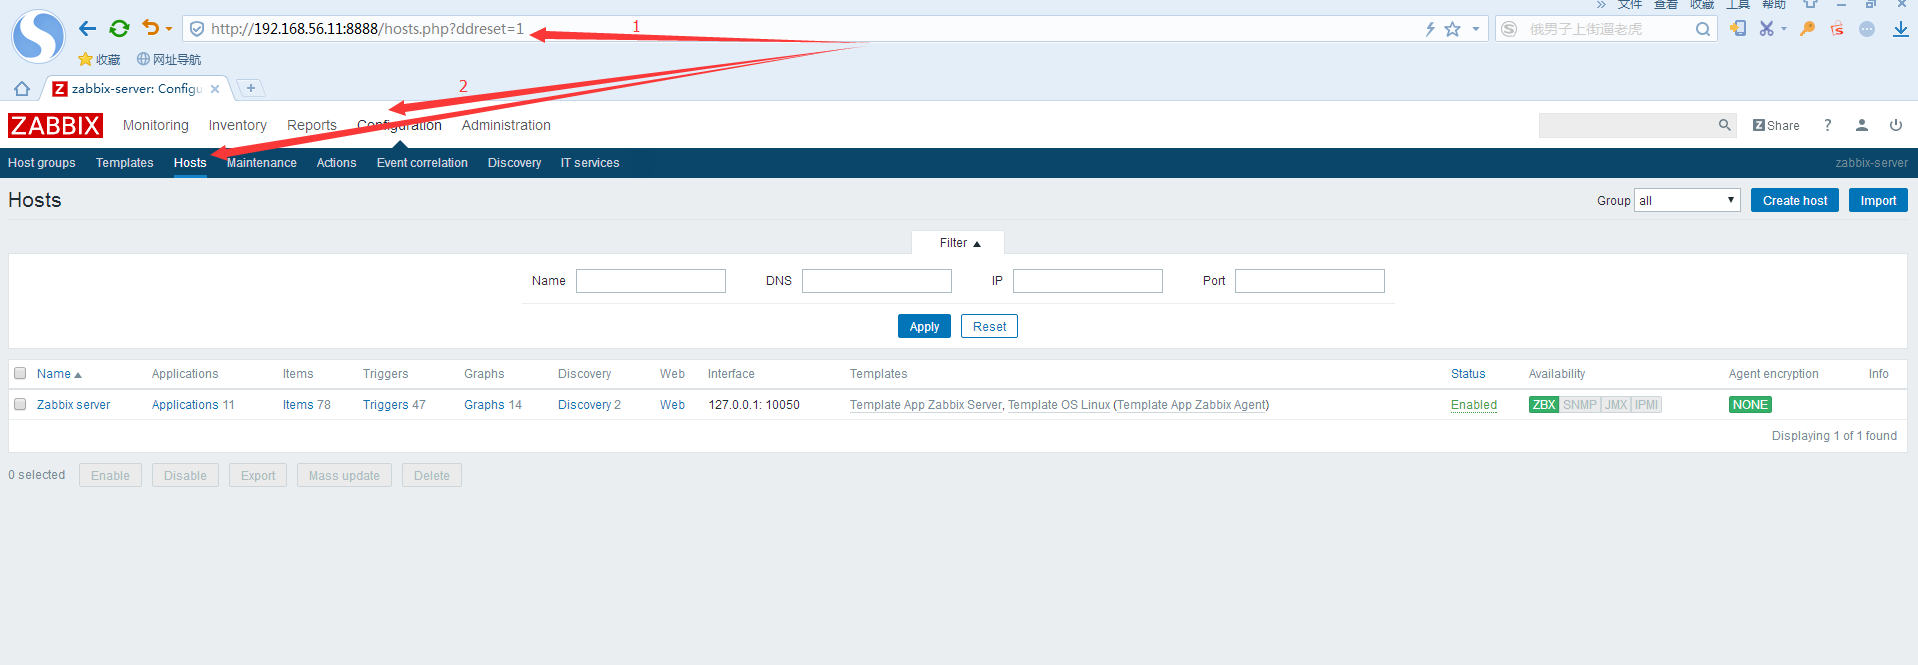
Task: Open Template OS Linux link
Action: tap(1059, 405)
